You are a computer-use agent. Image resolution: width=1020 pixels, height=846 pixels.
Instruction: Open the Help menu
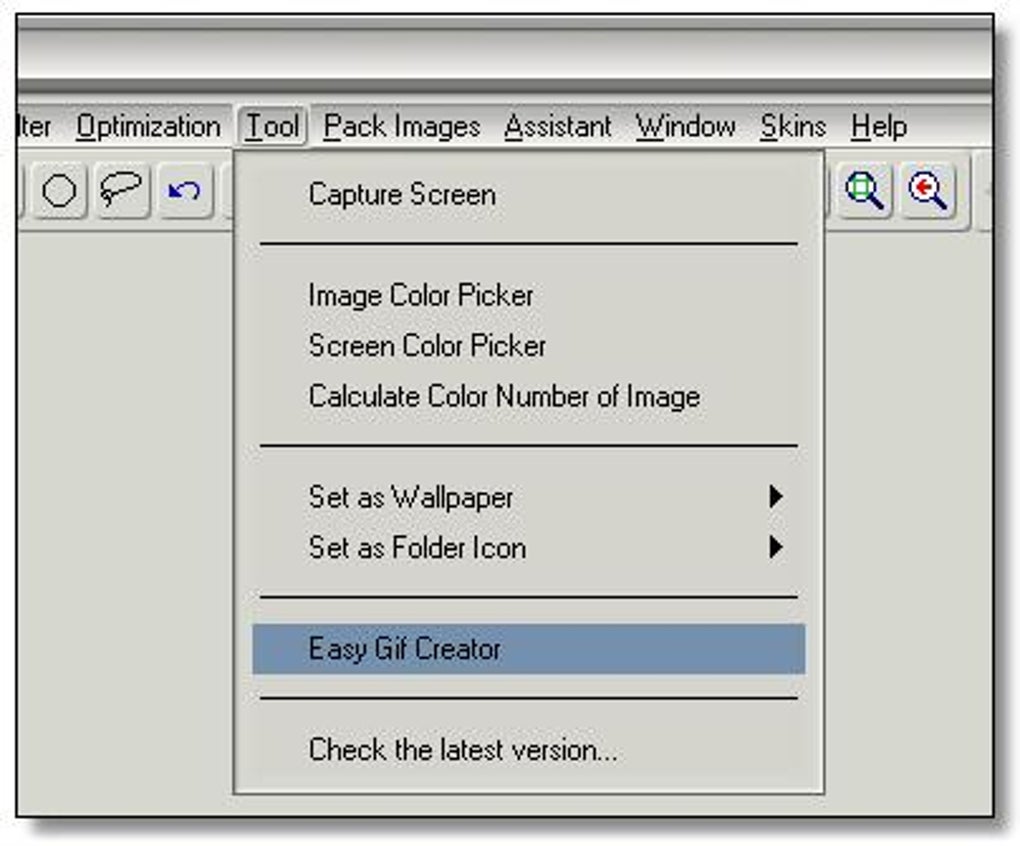point(879,127)
